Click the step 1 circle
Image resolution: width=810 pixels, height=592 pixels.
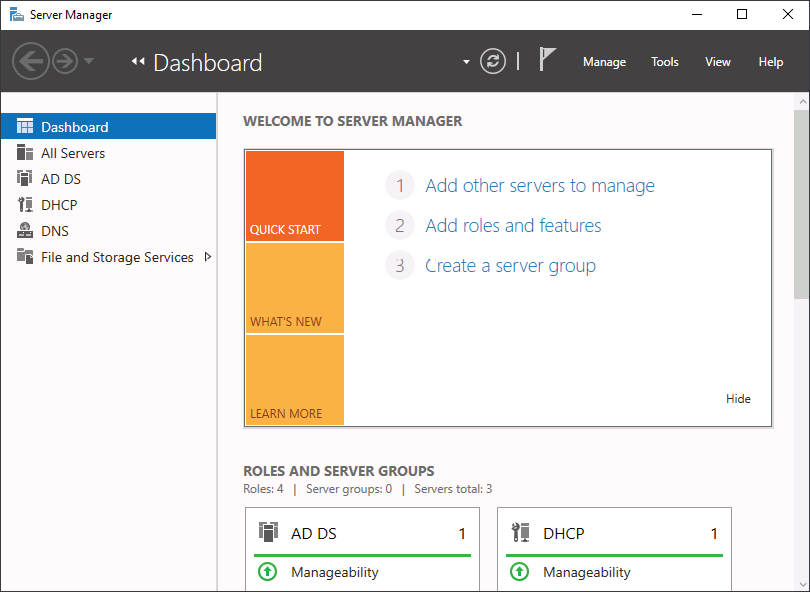pyautogui.click(x=400, y=185)
